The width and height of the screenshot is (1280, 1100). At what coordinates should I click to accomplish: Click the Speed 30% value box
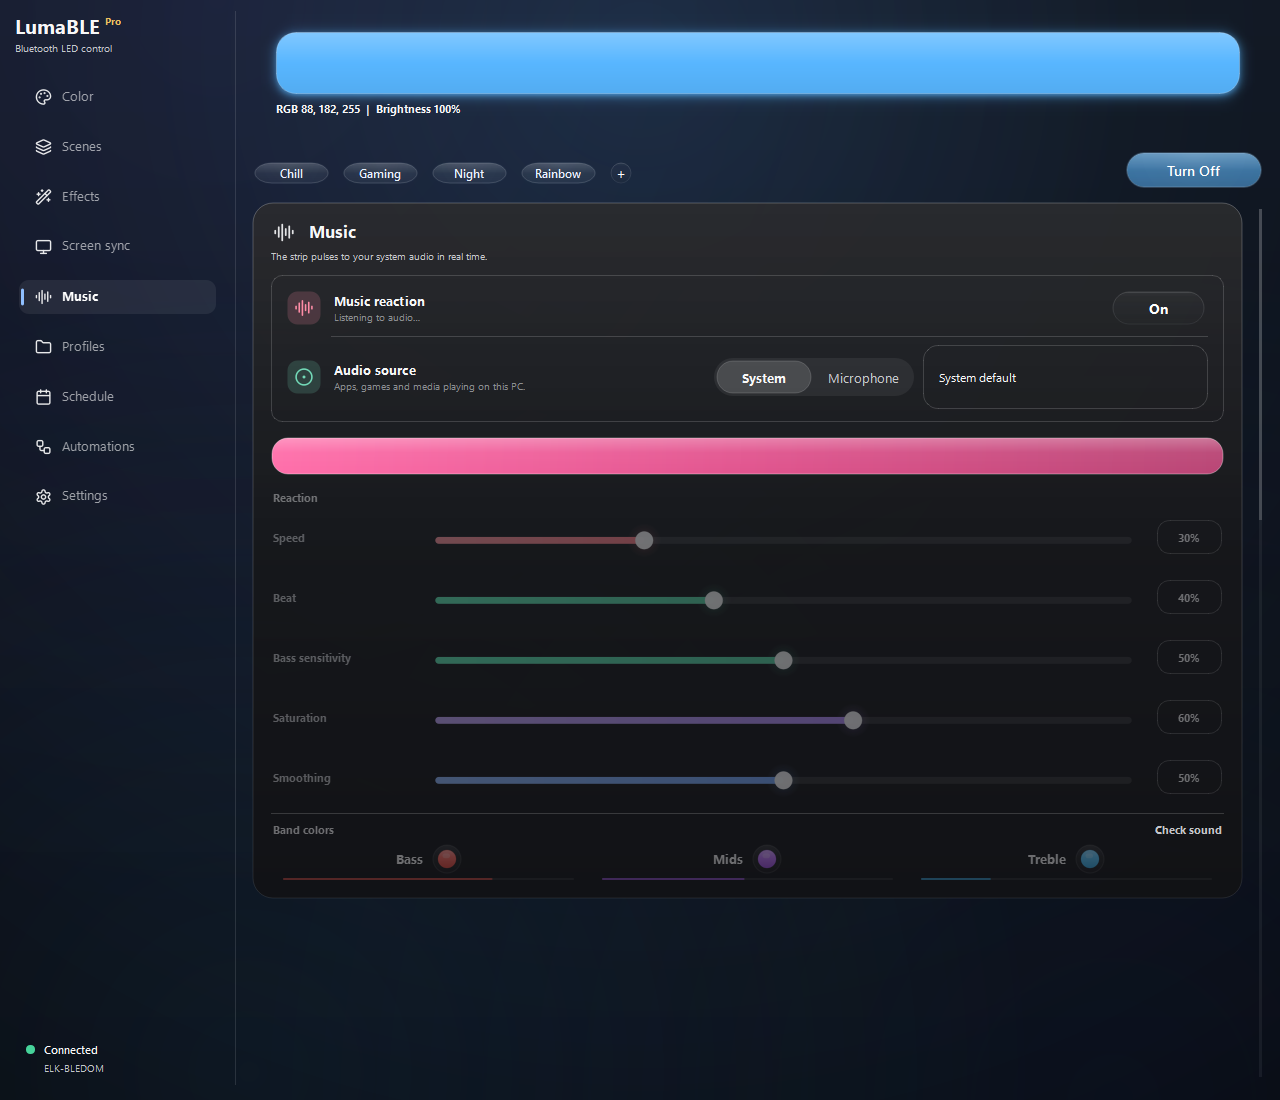pyautogui.click(x=1189, y=538)
